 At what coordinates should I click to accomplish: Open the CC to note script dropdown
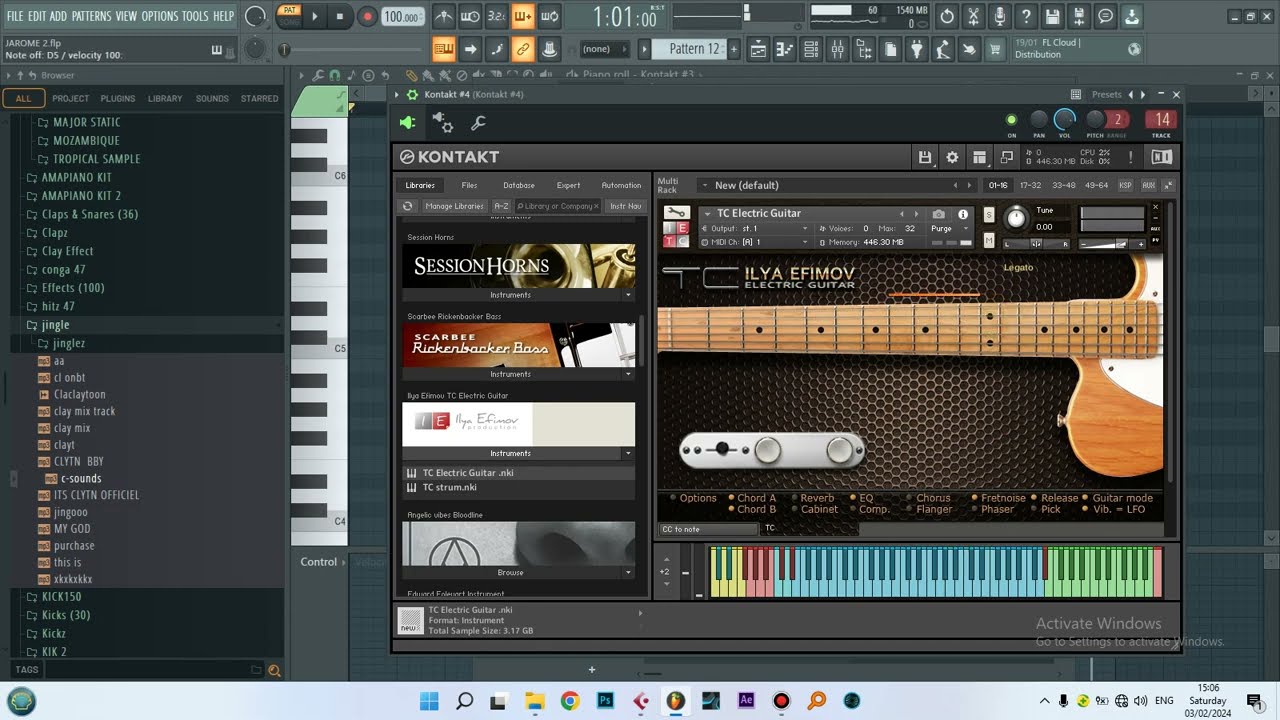click(708, 529)
